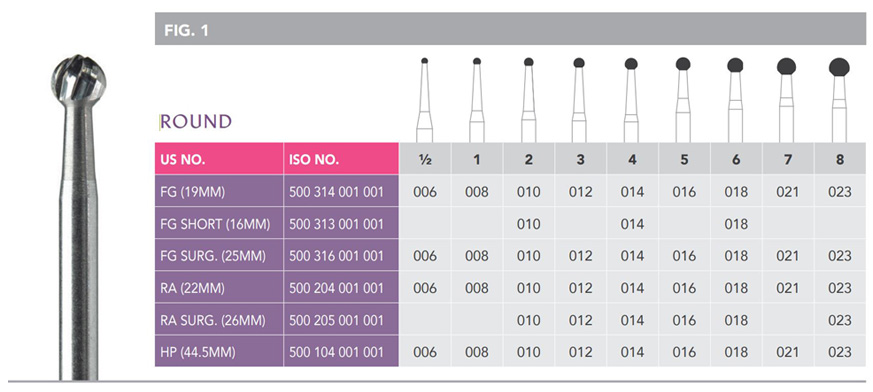The height and width of the screenshot is (392, 873).
Task: Select the US NO. column header
Action: pyautogui.click(x=219, y=159)
